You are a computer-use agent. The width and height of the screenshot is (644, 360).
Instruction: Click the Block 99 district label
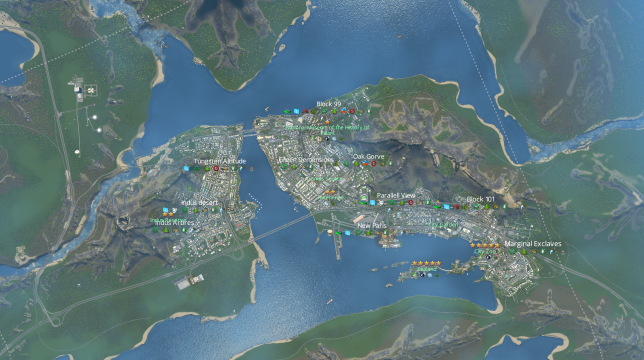(329, 104)
